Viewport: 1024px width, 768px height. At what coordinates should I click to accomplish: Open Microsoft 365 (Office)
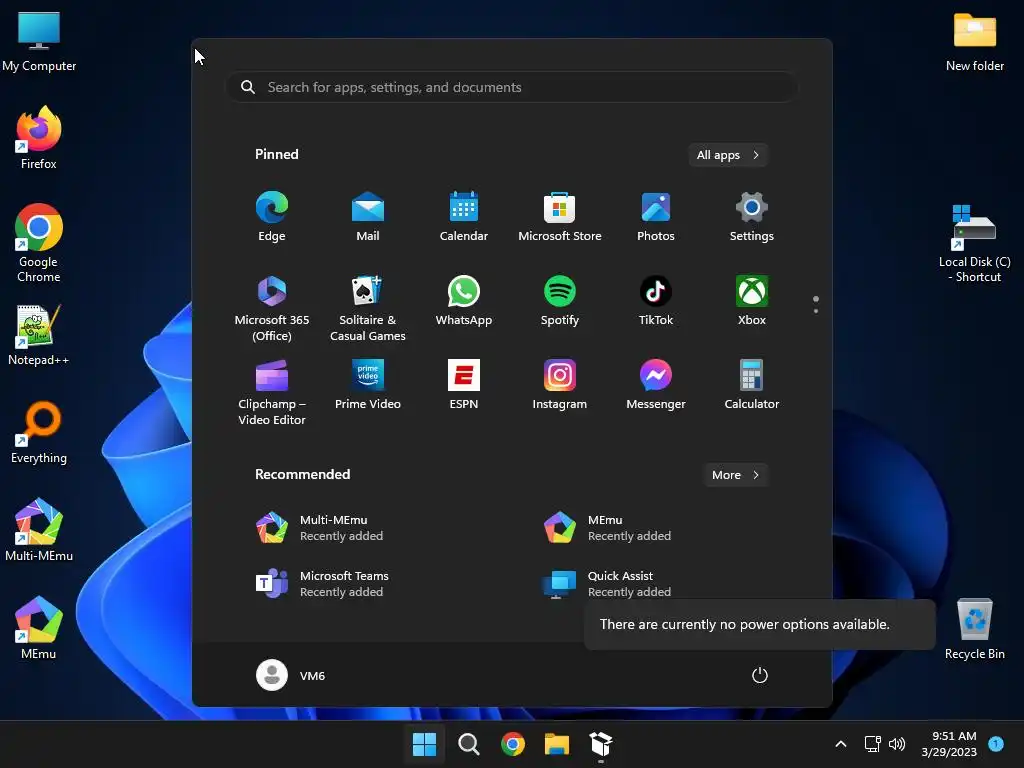(272, 308)
